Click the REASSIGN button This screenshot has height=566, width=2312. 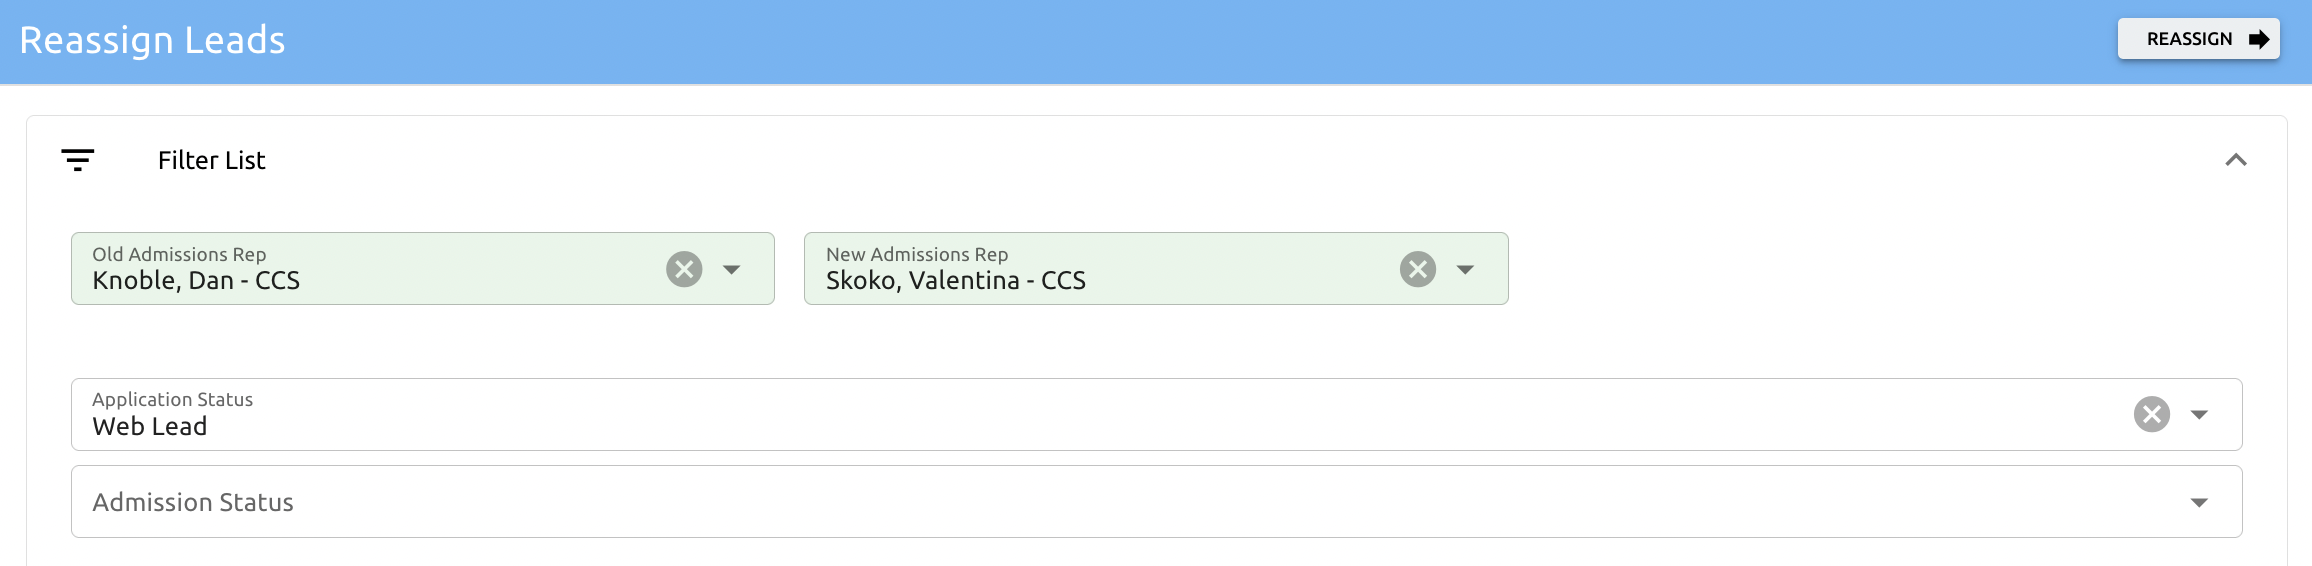click(x=2188, y=39)
